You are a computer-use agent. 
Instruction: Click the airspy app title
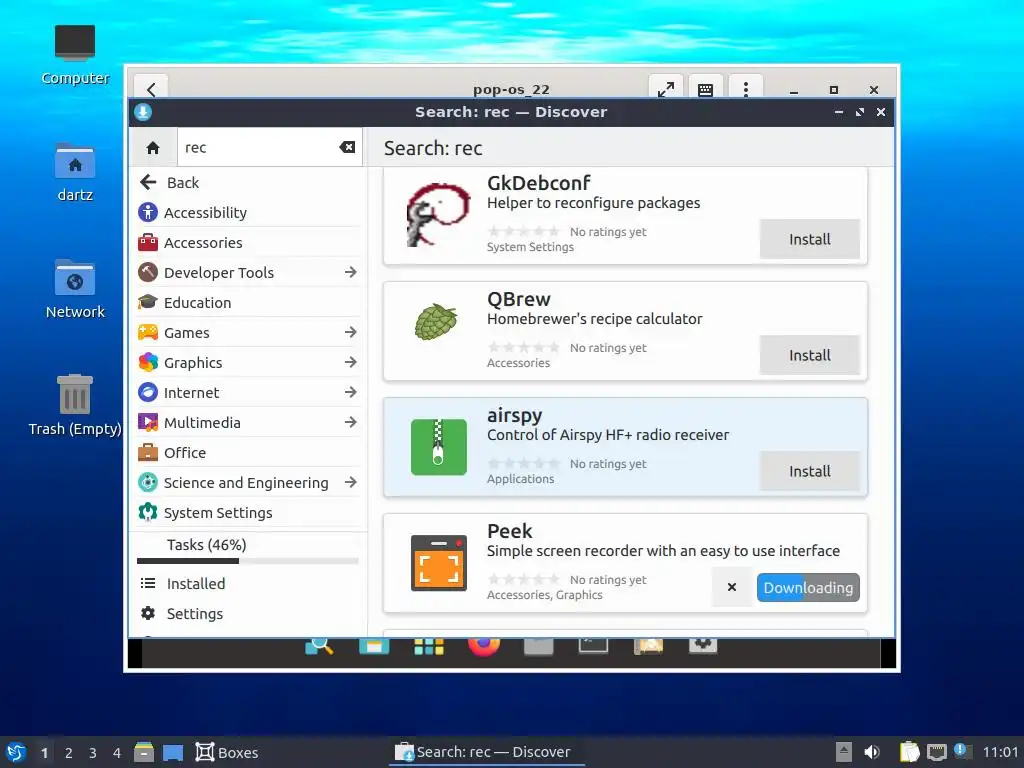515,415
